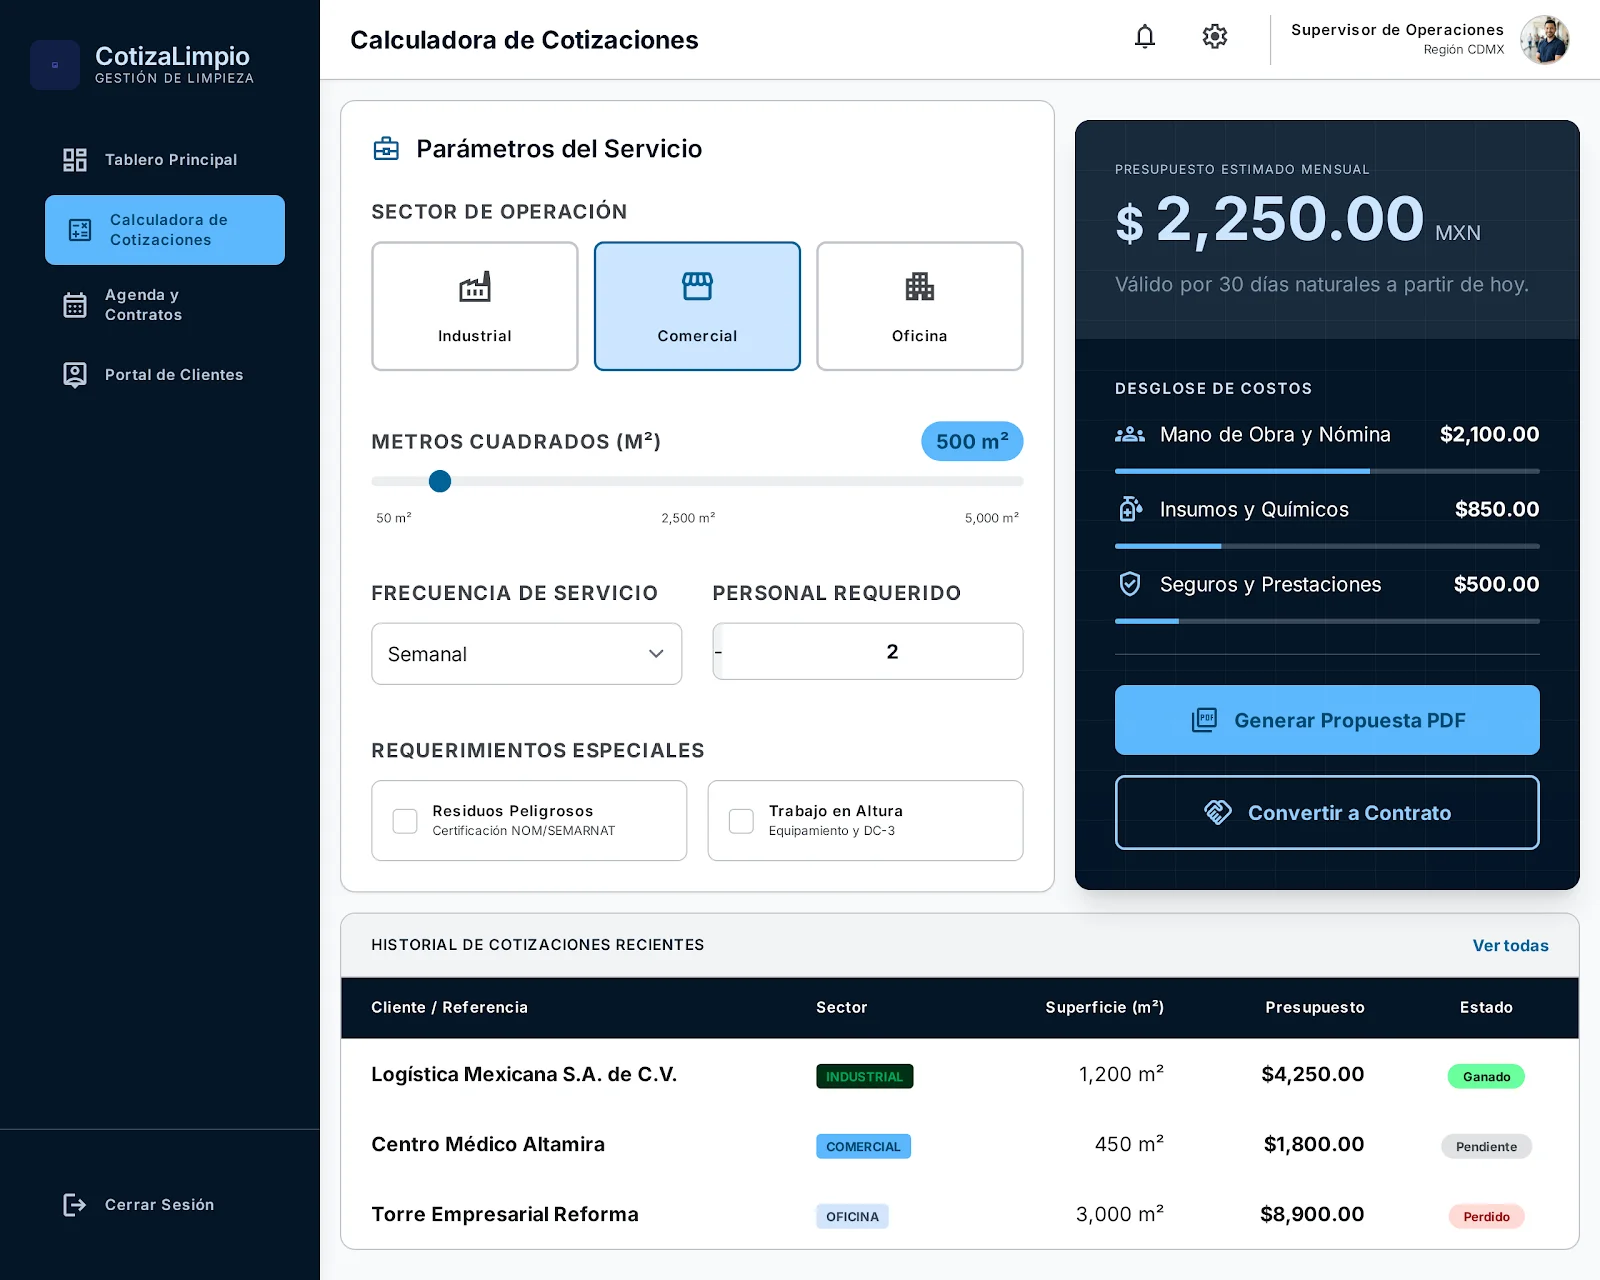This screenshot has width=1600, height=1280.
Task: Click the COMERCIAL sector tag
Action: 863,1146
